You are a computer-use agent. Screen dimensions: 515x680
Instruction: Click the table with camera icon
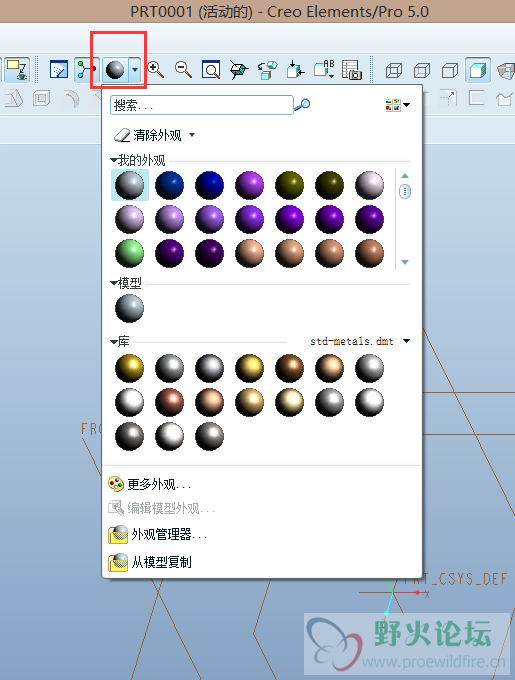[352, 70]
